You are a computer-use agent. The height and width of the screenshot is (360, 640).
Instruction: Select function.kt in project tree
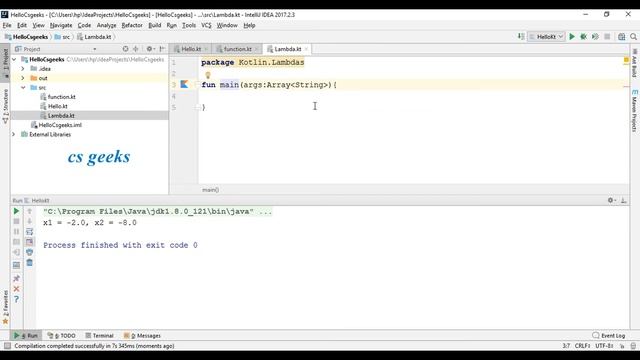[61, 97]
